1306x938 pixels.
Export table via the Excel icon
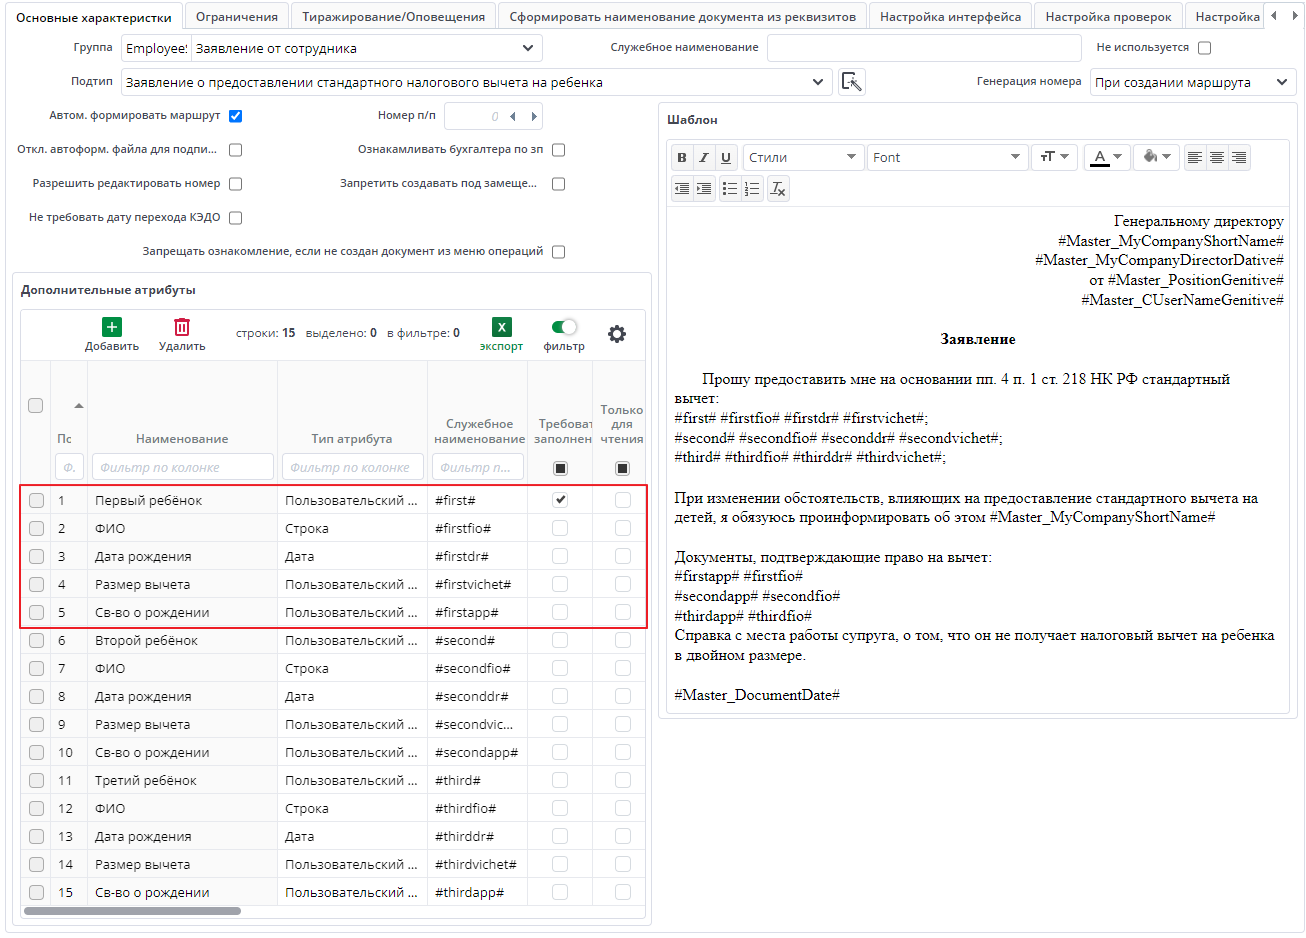click(501, 327)
